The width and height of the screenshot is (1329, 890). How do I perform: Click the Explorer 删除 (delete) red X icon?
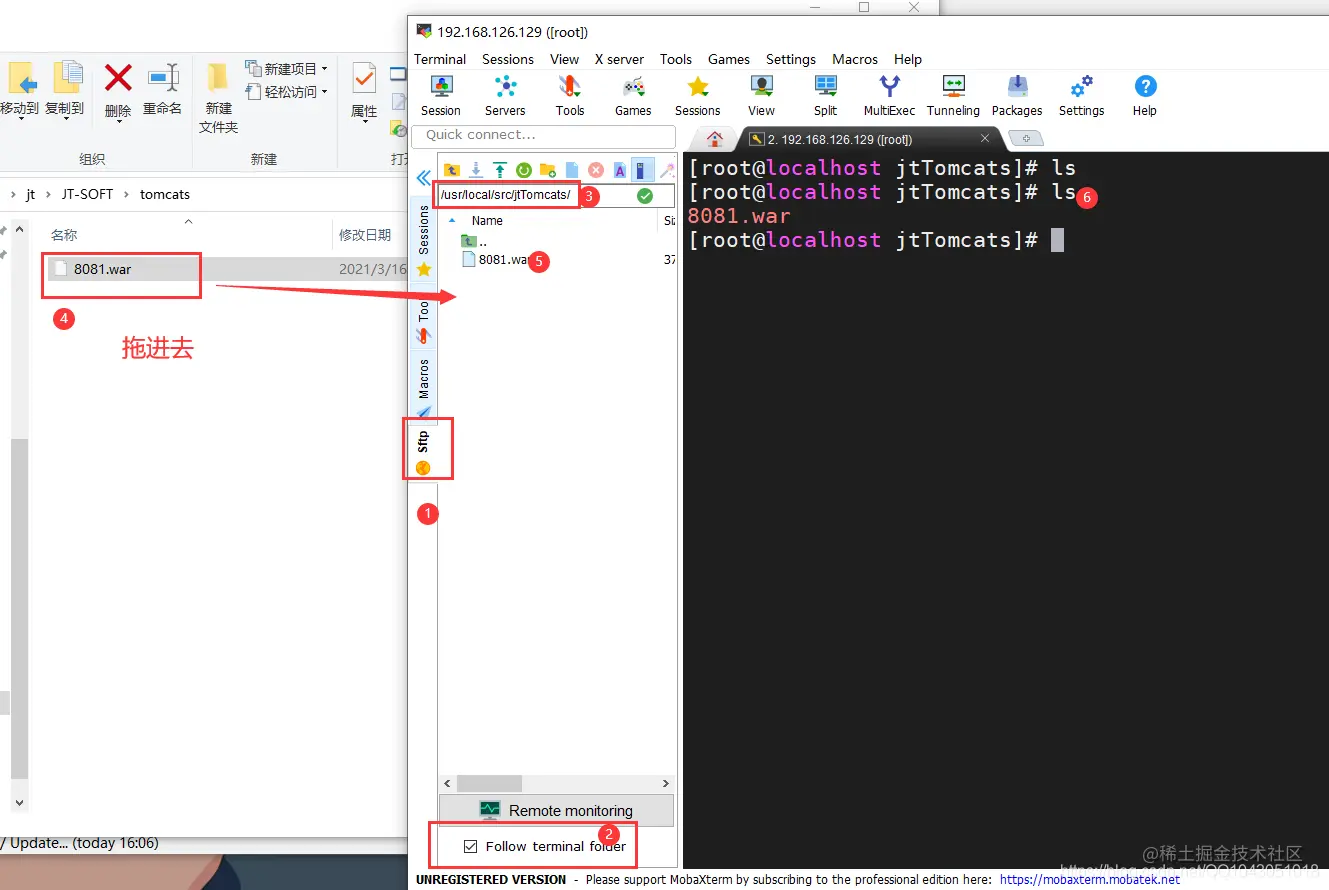click(x=118, y=77)
